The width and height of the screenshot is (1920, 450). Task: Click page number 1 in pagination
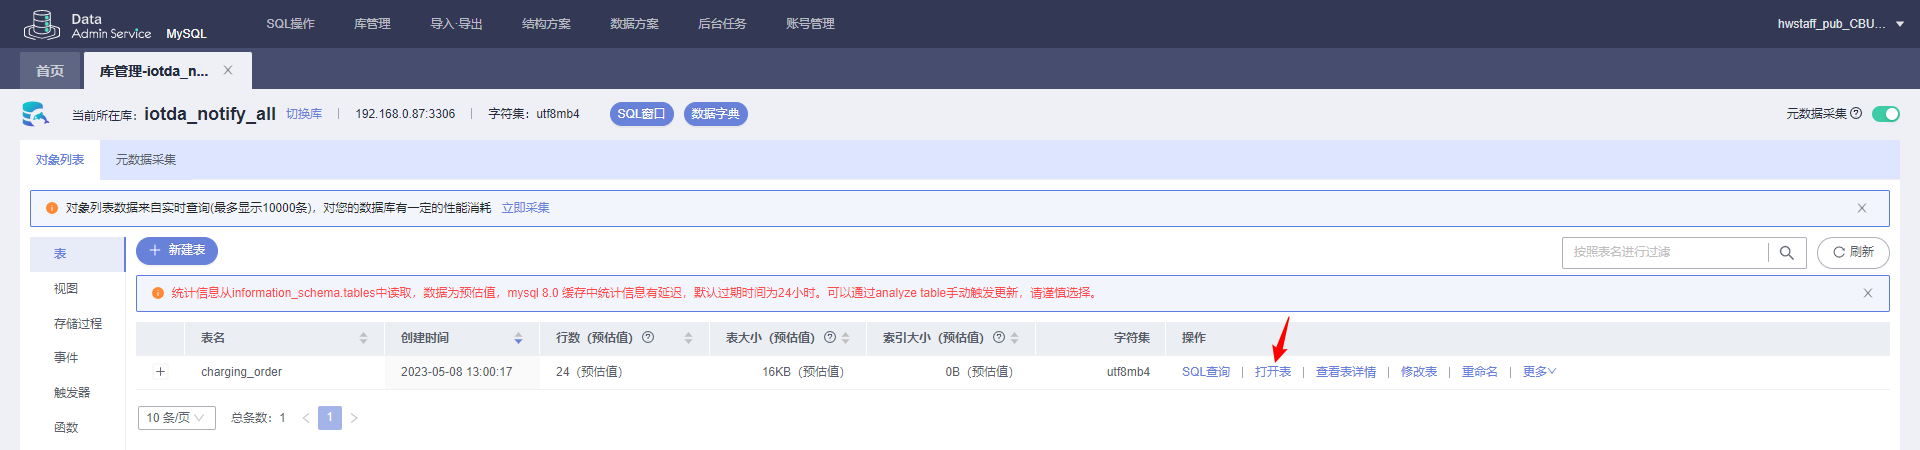330,418
